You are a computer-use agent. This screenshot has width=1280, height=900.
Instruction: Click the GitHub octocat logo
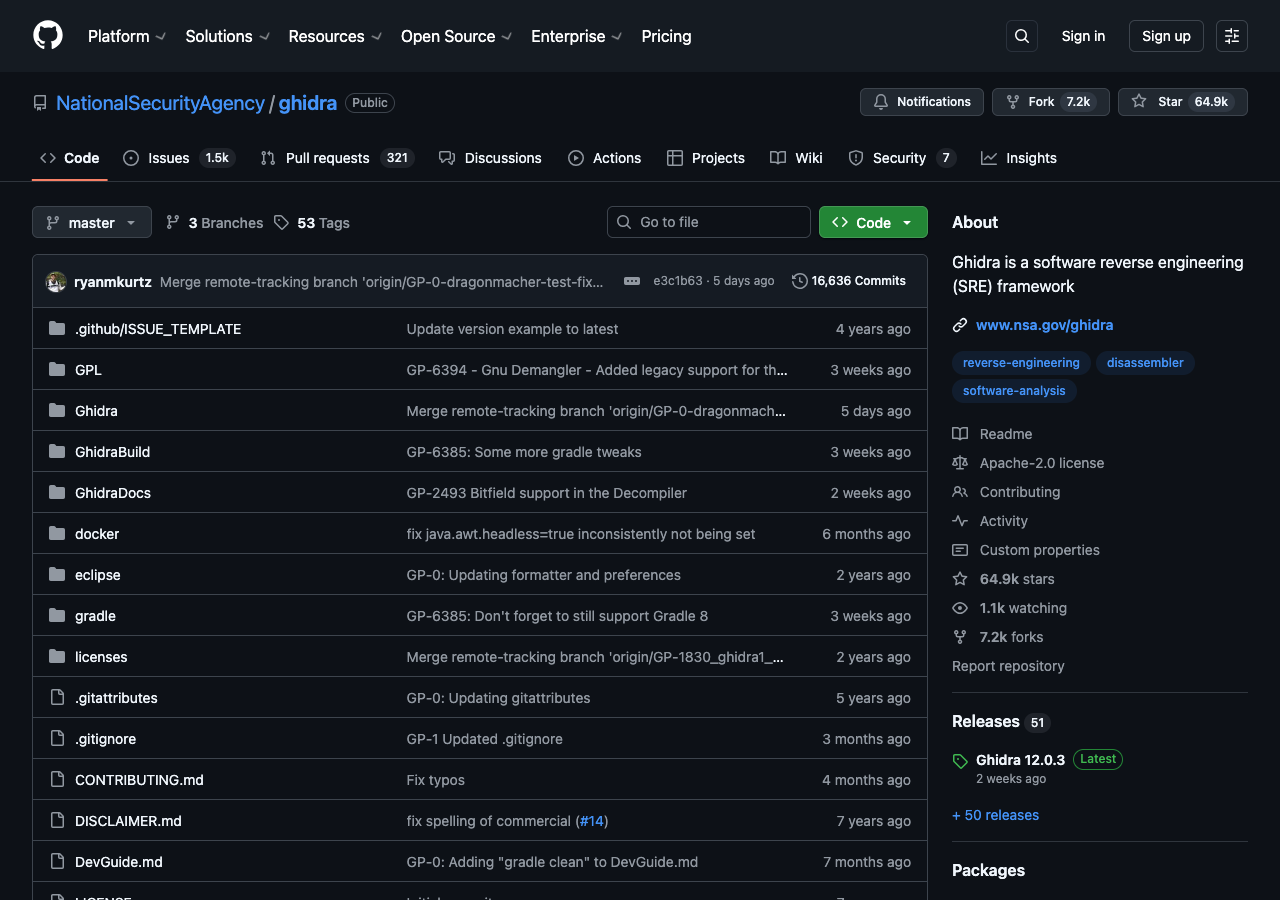coord(47,36)
